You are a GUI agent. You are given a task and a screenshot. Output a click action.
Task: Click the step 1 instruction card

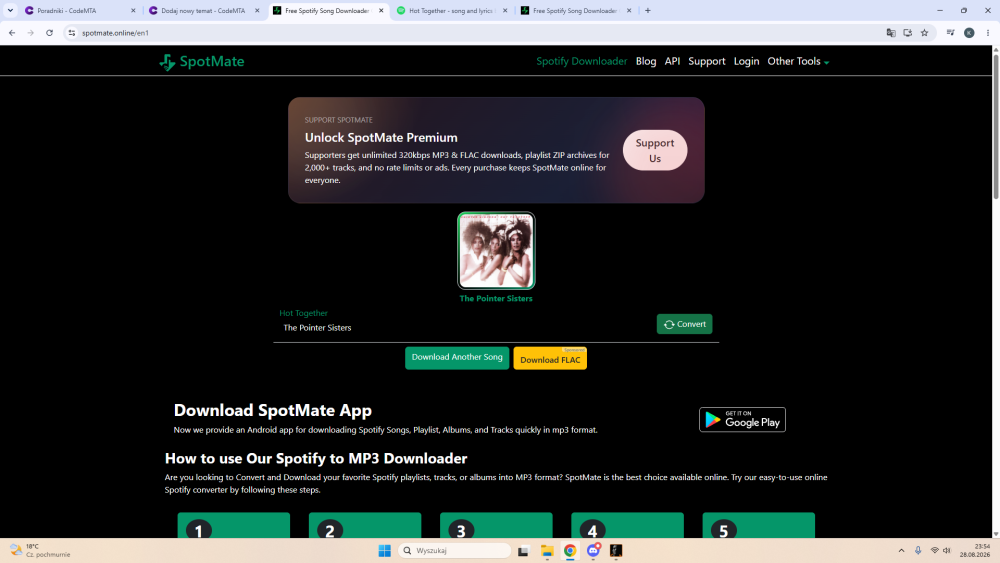pyautogui.click(x=233, y=525)
